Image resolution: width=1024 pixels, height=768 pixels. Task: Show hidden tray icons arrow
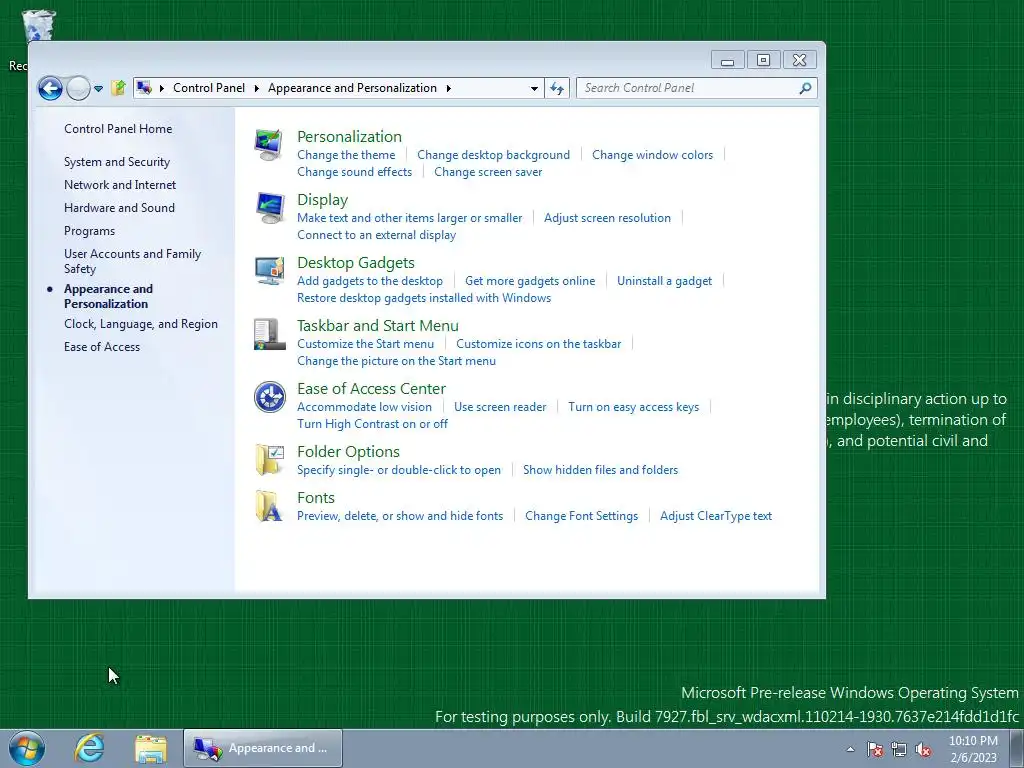click(x=850, y=749)
